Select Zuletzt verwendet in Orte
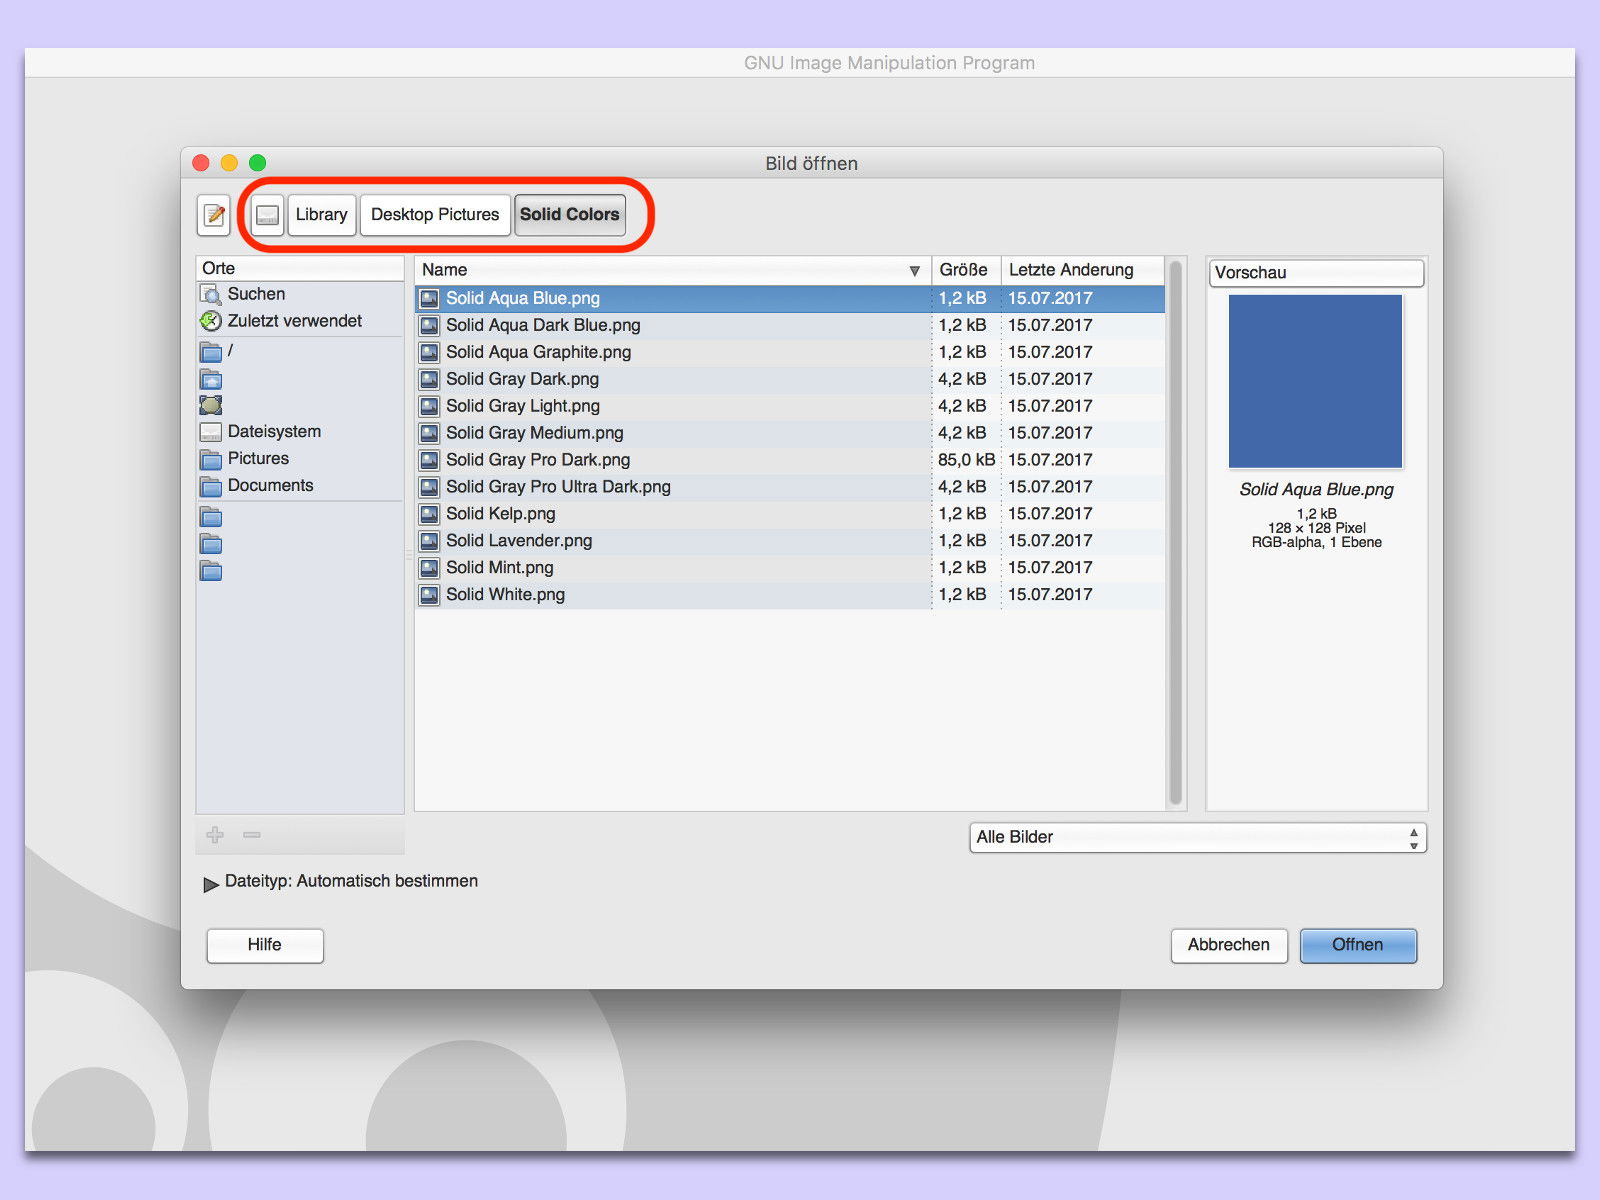The image size is (1600, 1200). coord(300,321)
